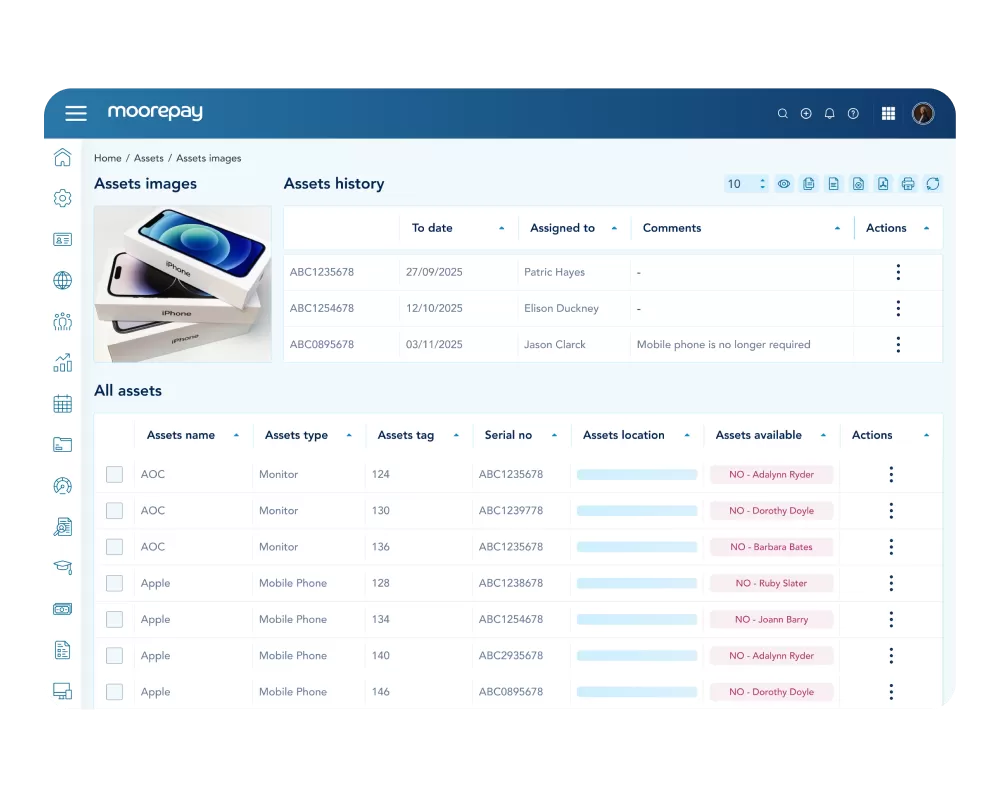Open actions menu for Jason Clarck row
This screenshot has height=800, width=1000.
point(899,345)
